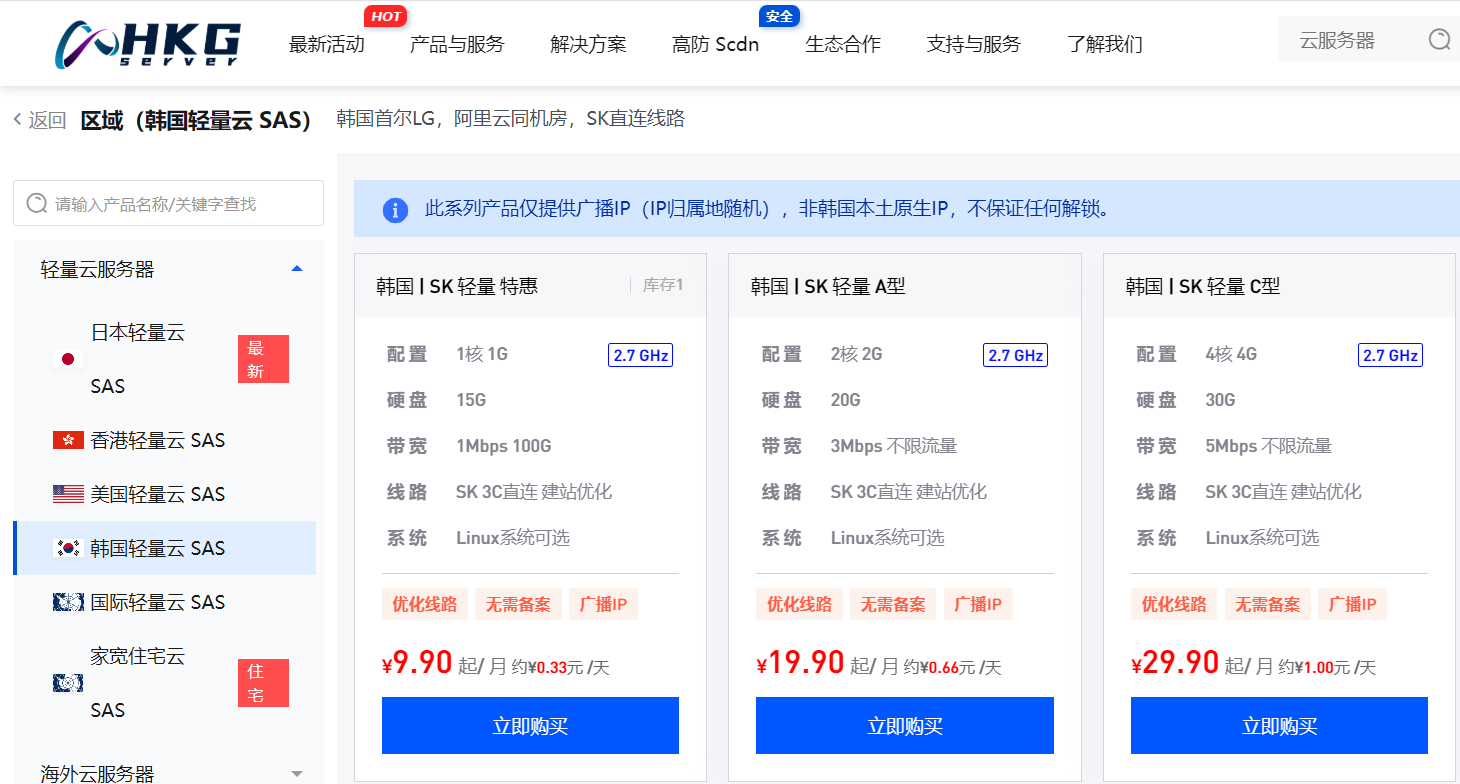1460x784 pixels.
Task: Select 日本轻量云 SAS in the sidebar
Action: click(x=165, y=359)
